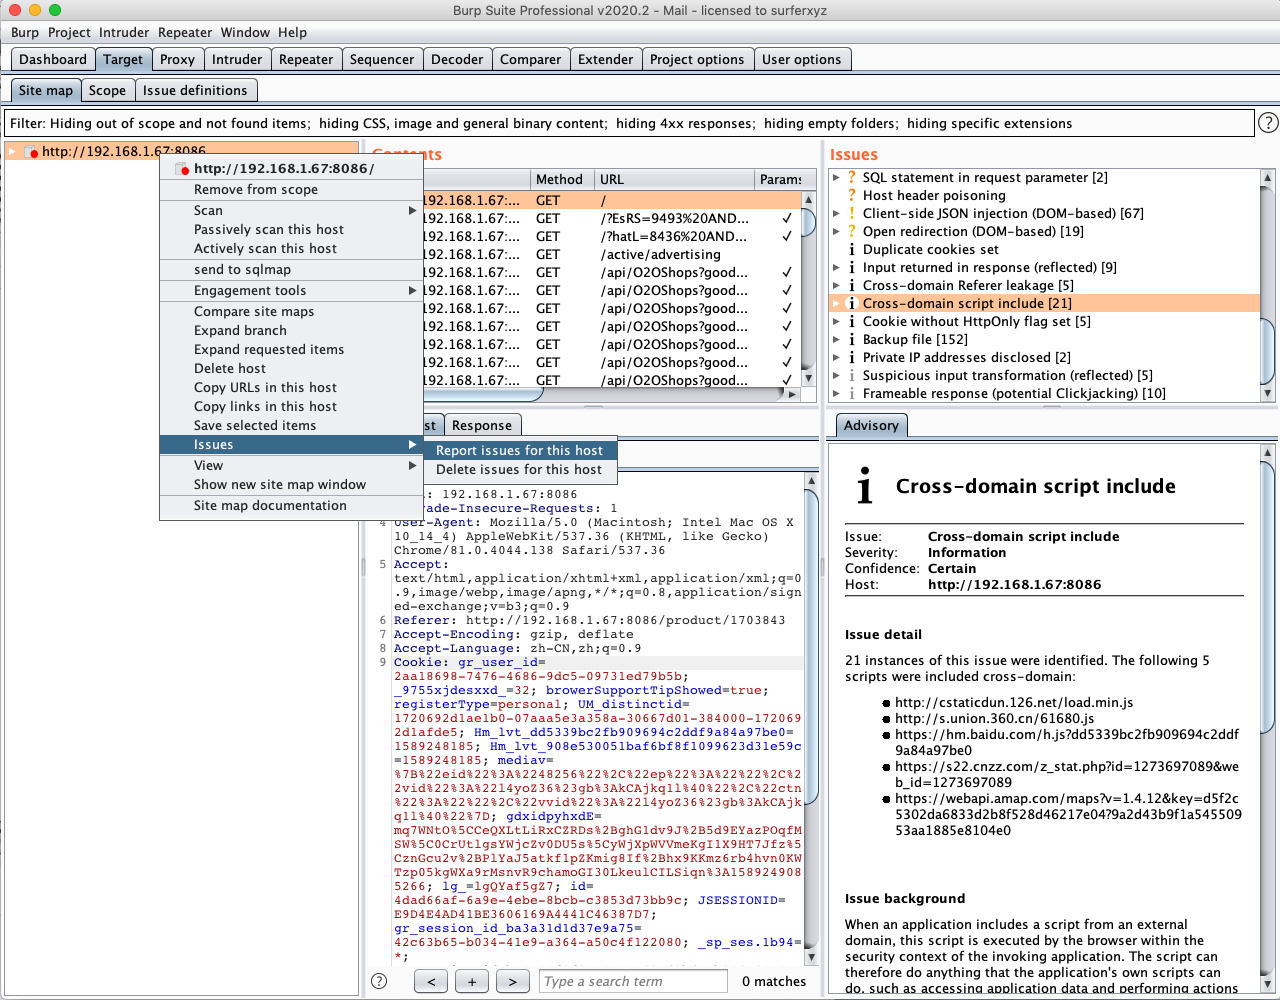Click the contents table horizontal scrollbar right arrow
This screenshot has height=1000, width=1280.
coord(793,394)
